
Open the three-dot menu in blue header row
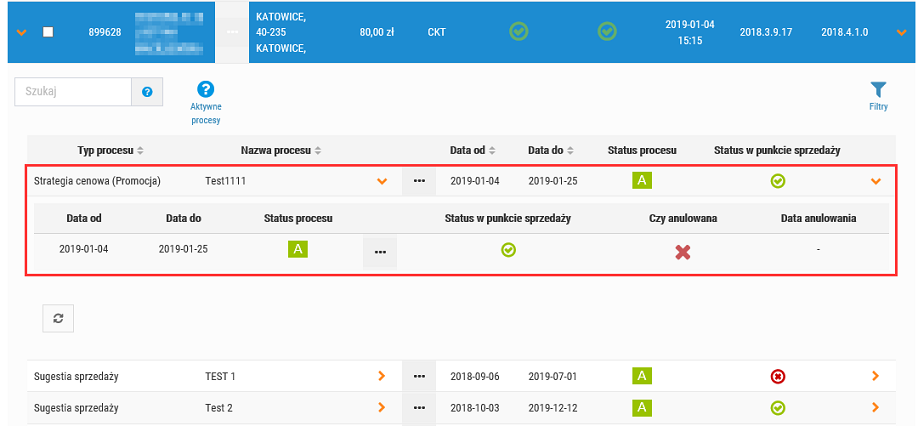pos(232,32)
